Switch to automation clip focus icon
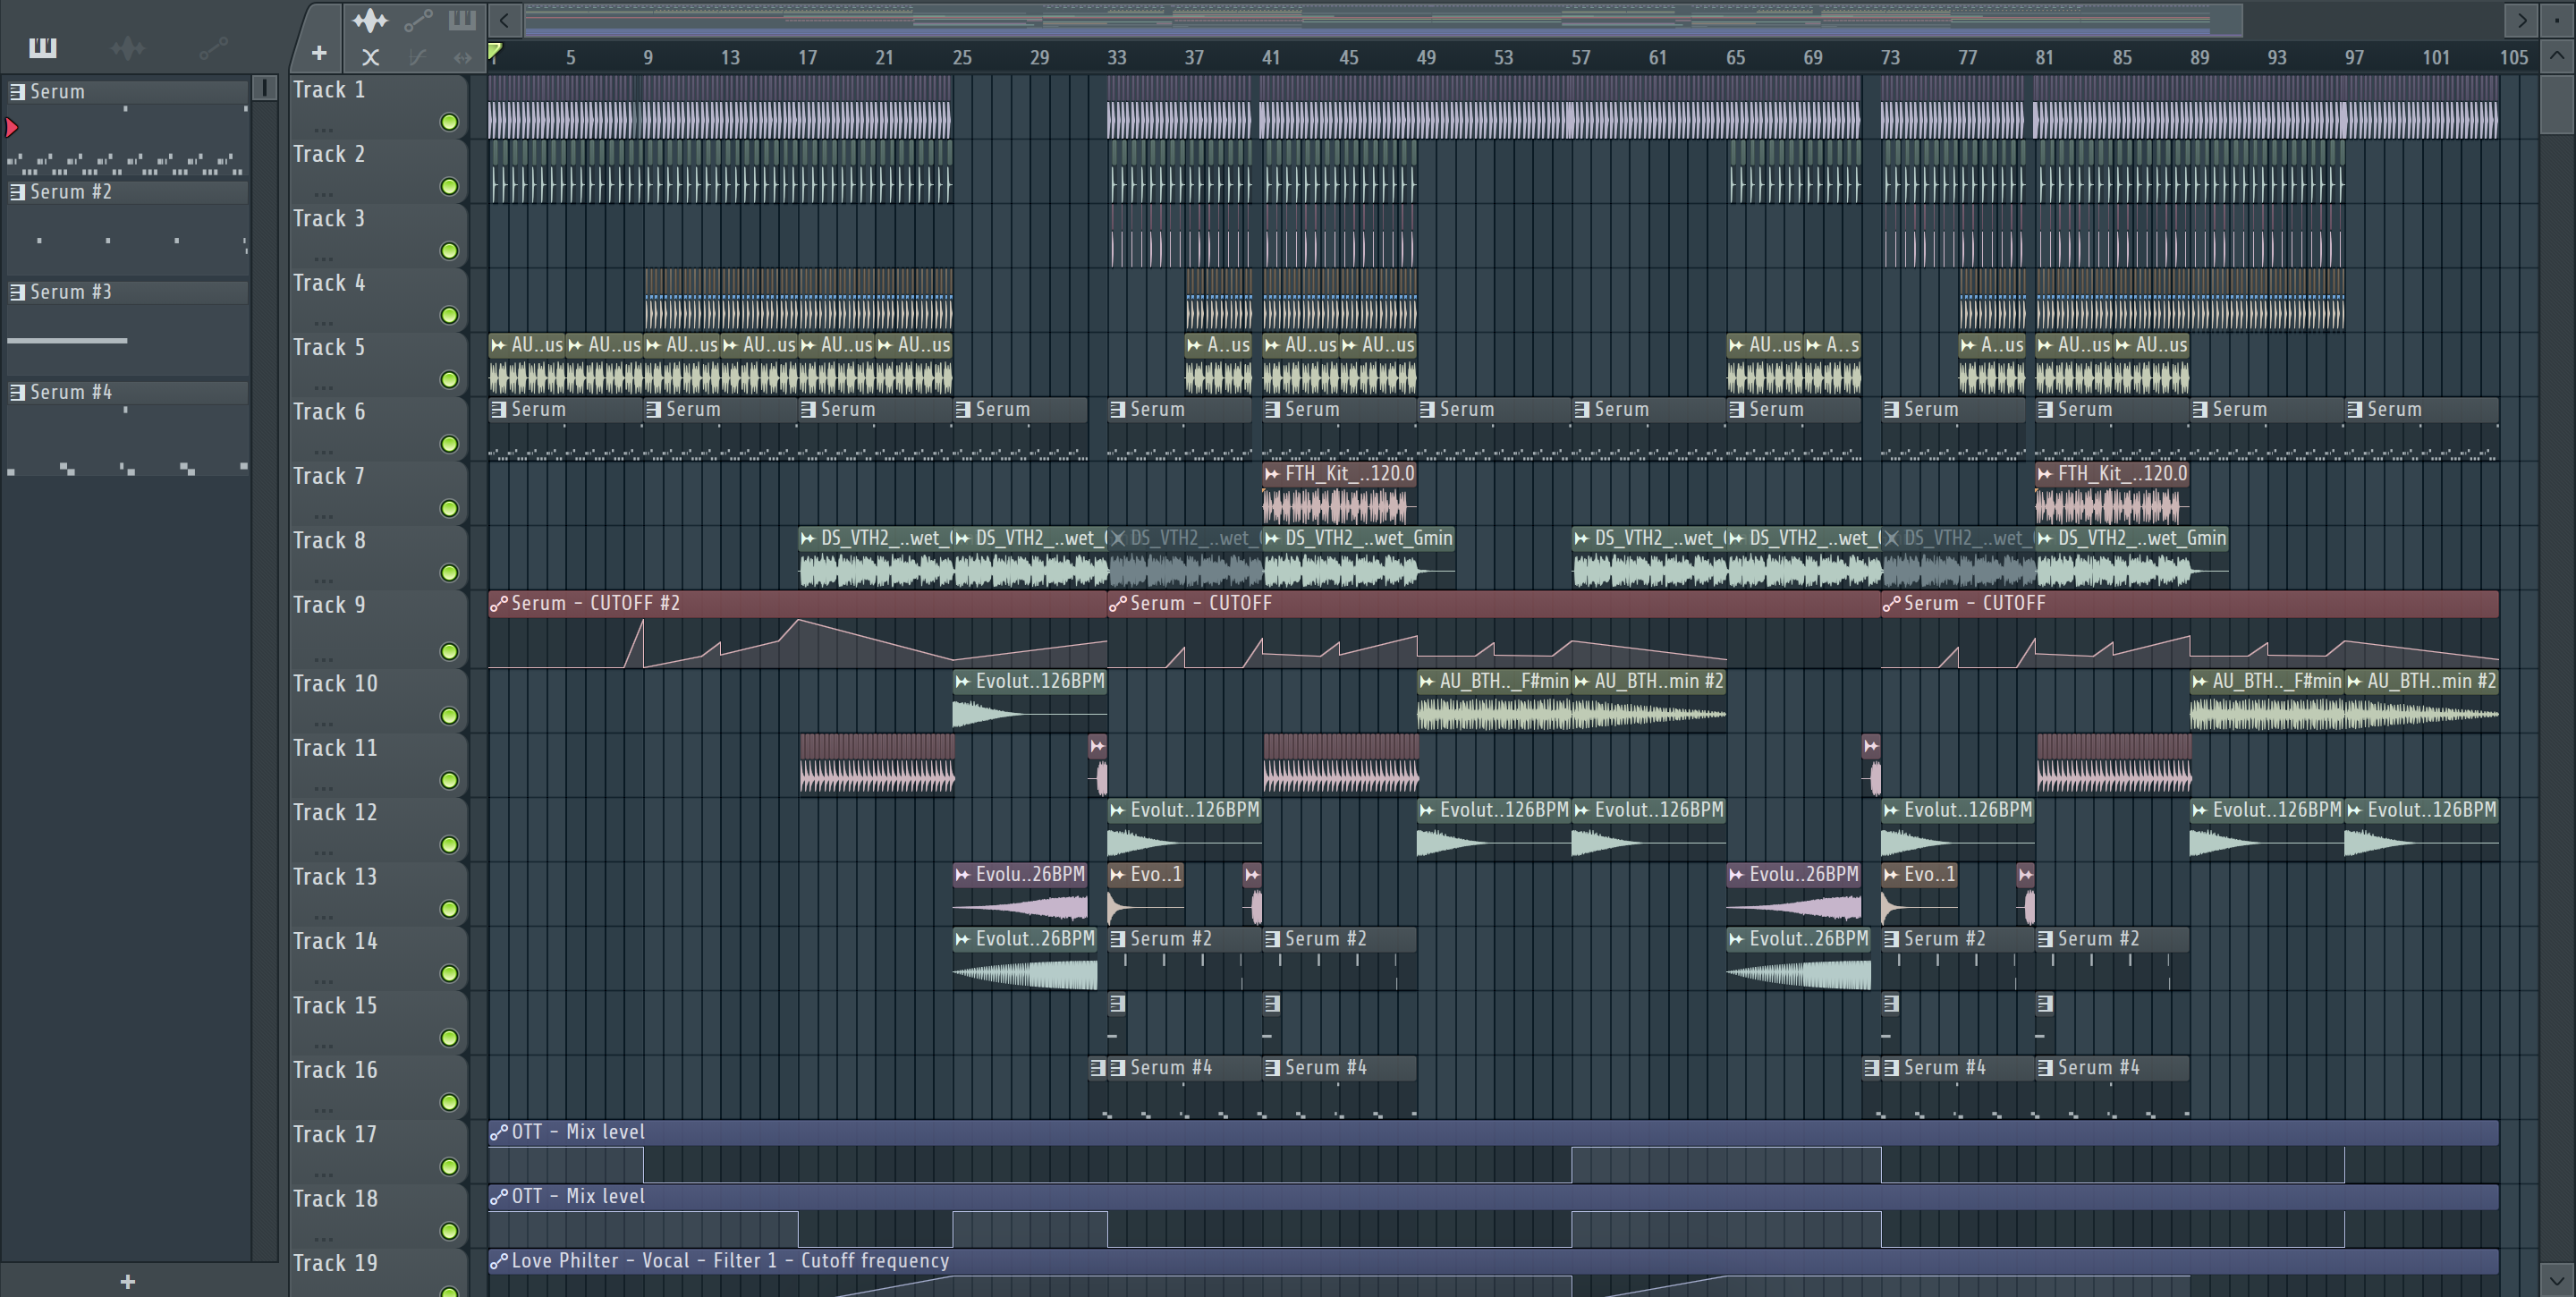2576x1297 pixels. (x=418, y=20)
